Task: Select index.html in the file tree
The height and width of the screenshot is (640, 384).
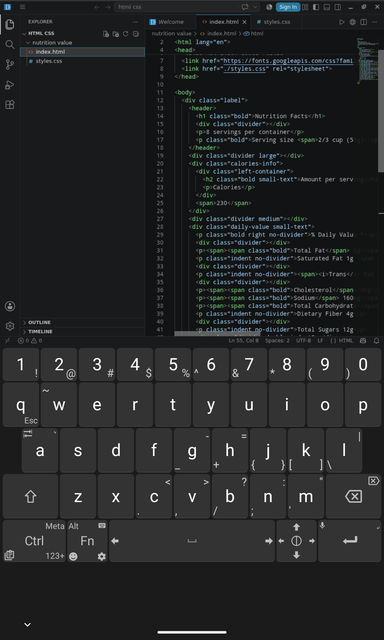Action: pyautogui.click(x=82, y=52)
